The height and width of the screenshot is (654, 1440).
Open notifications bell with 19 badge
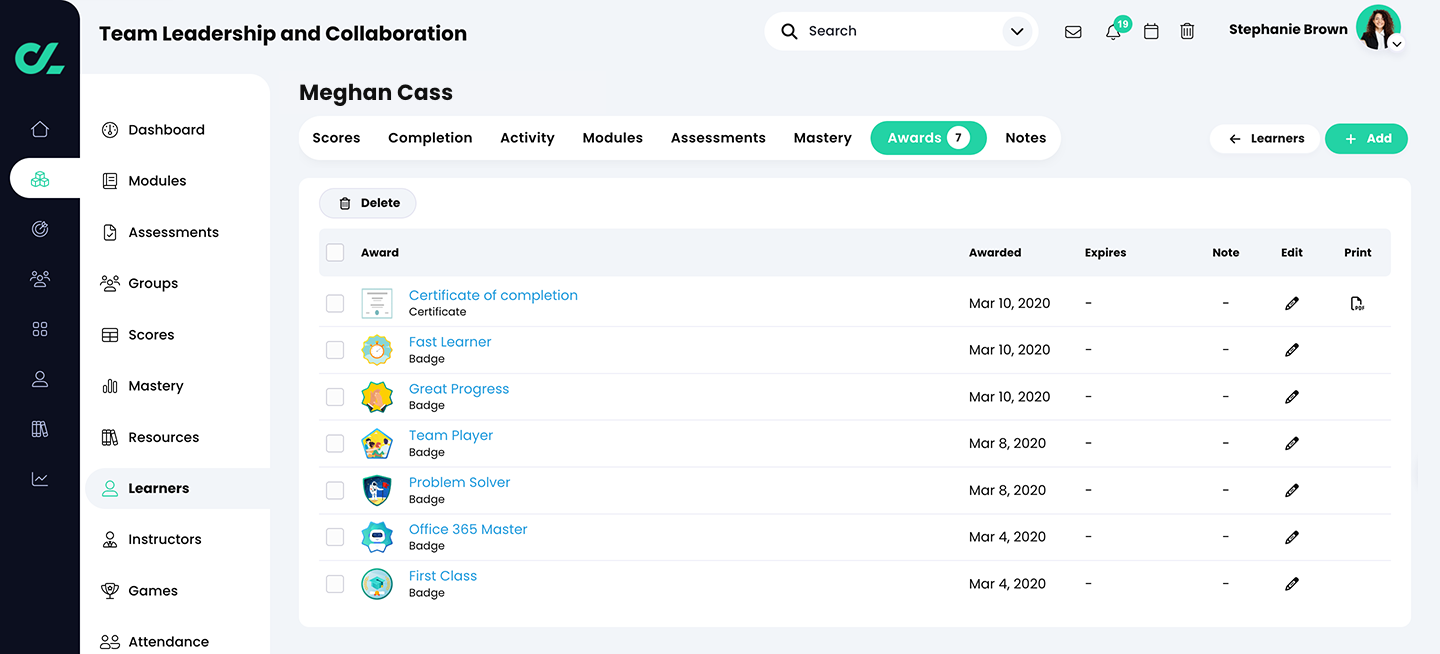pos(1113,31)
